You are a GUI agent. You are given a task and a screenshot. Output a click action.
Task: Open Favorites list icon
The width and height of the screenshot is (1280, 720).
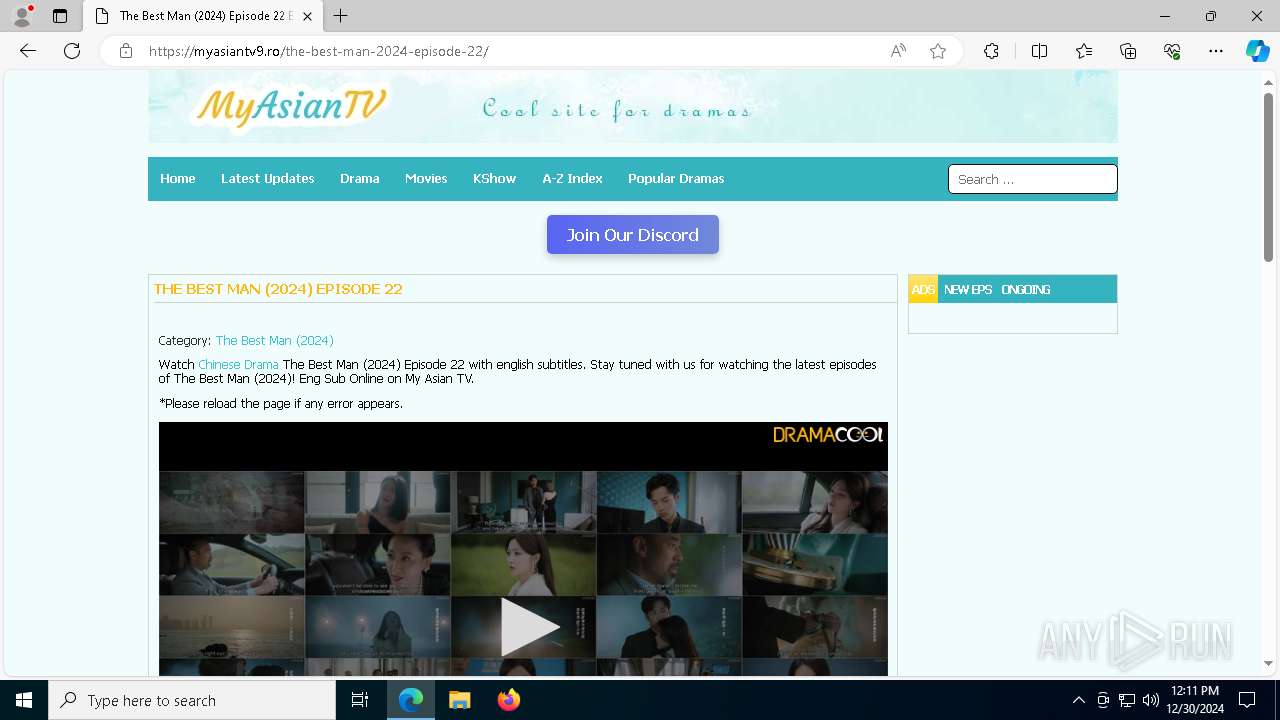click(1084, 51)
